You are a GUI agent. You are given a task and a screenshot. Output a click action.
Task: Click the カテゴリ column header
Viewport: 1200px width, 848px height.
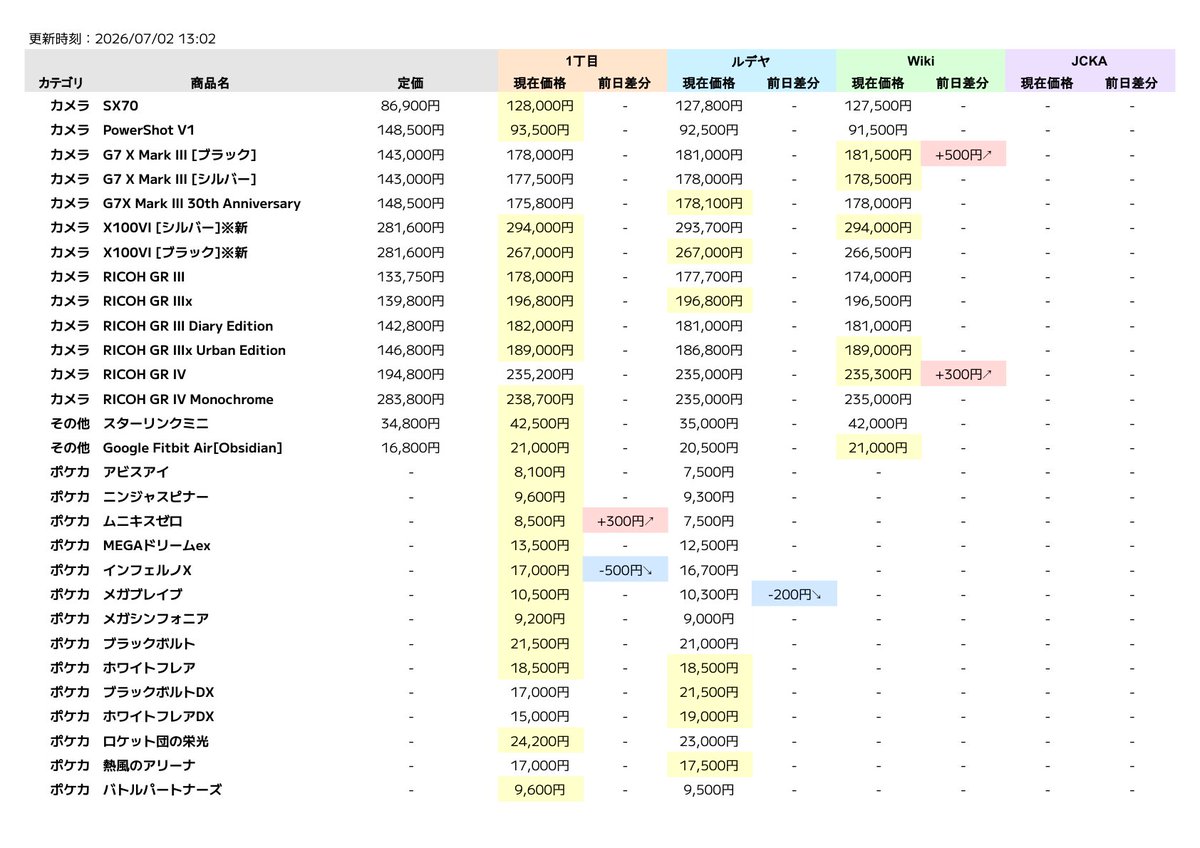click(60, 84)
